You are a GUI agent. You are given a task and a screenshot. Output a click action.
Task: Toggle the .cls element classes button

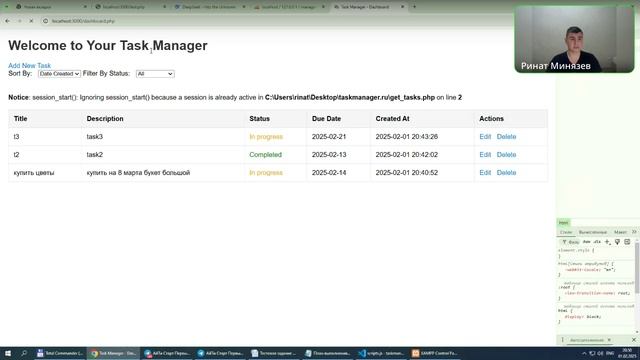coord(597,242)
